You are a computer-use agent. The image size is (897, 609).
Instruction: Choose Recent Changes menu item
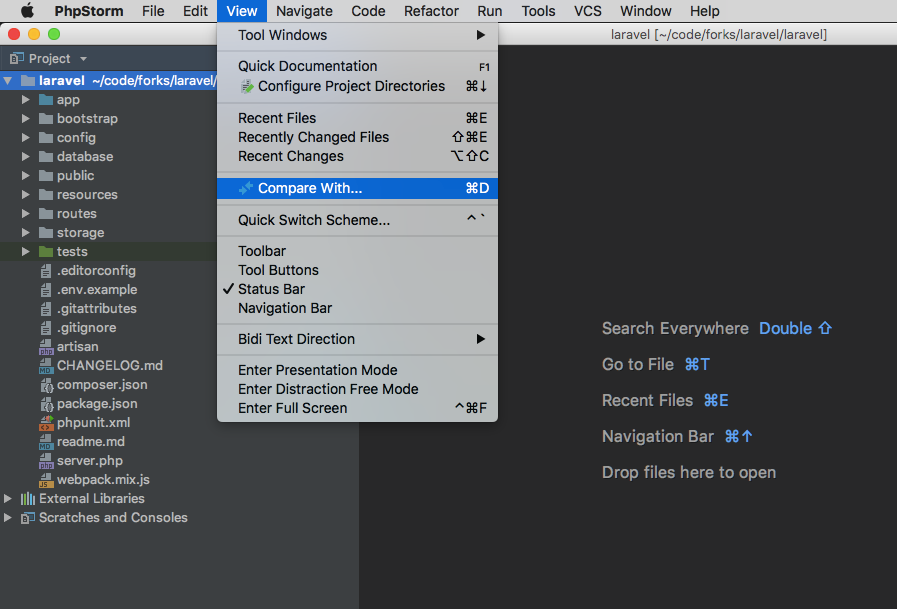[x=357, y=156]
